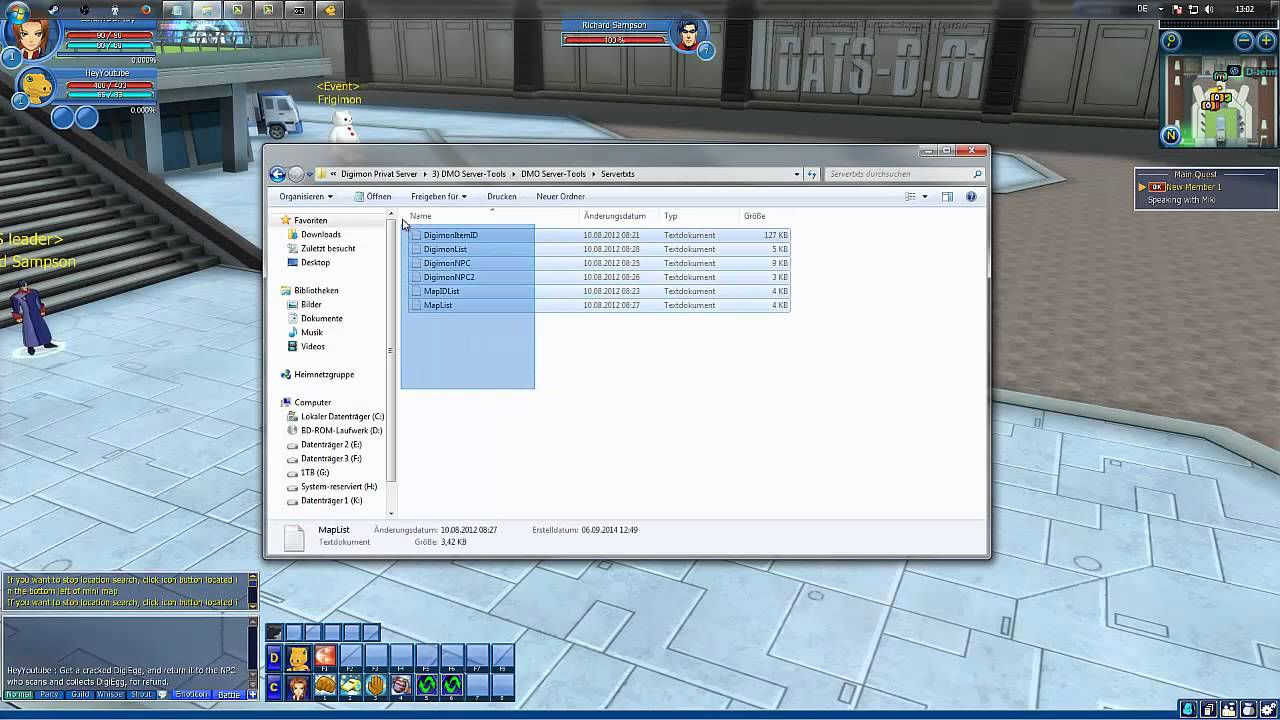Open the Organisieren dropdown menu
Screen dimensions: 1280x720
(306, 197)
